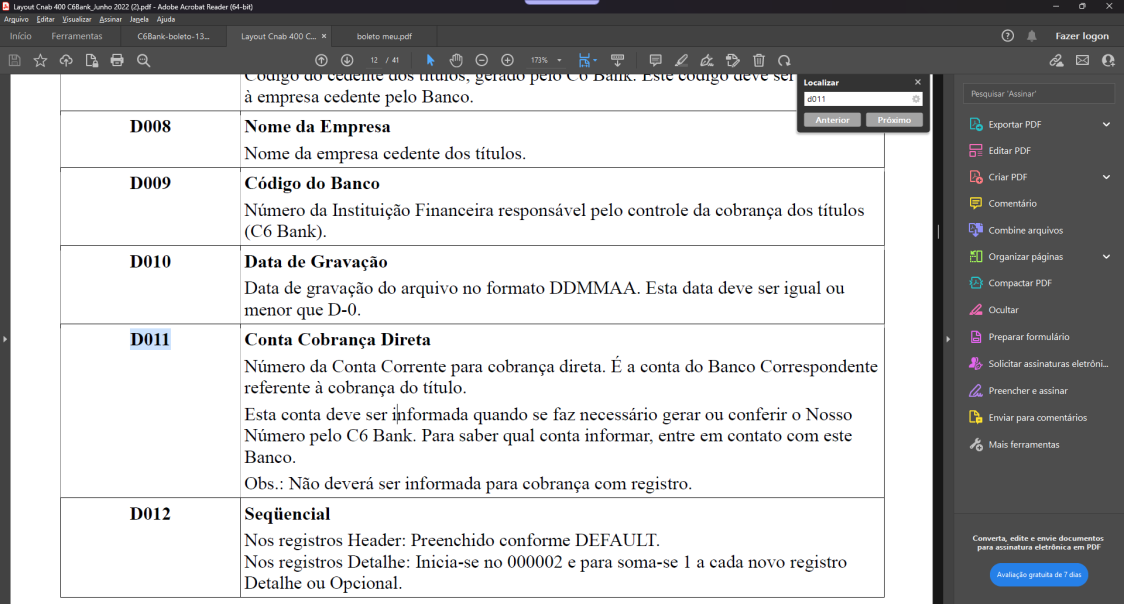Expand Organizar páginas chevron
Screen dimensions: 1124x604
point(1106,257)
